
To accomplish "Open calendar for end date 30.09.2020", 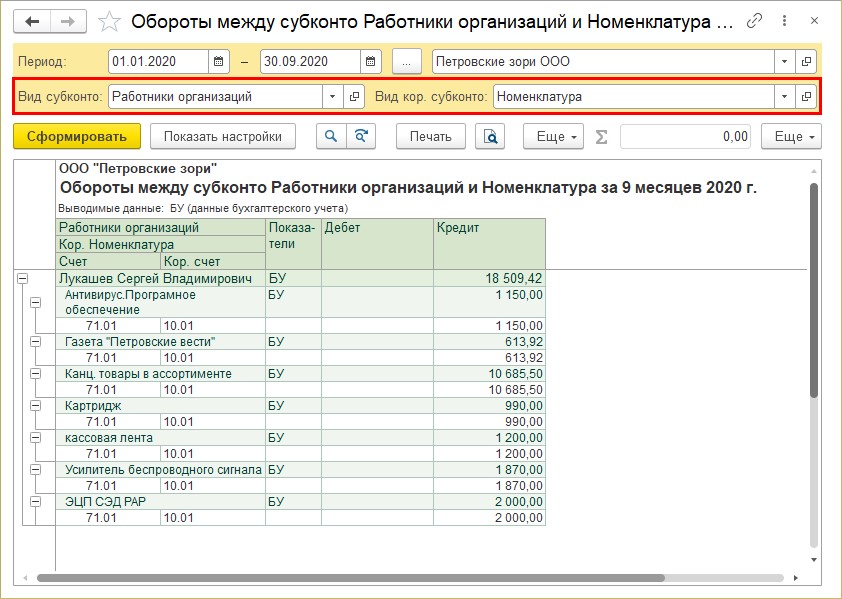I will 371,61.
